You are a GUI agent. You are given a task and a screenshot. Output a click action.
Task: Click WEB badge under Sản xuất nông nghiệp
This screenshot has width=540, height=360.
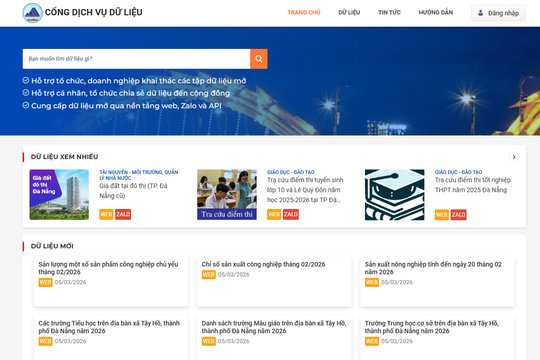point(372,282)
